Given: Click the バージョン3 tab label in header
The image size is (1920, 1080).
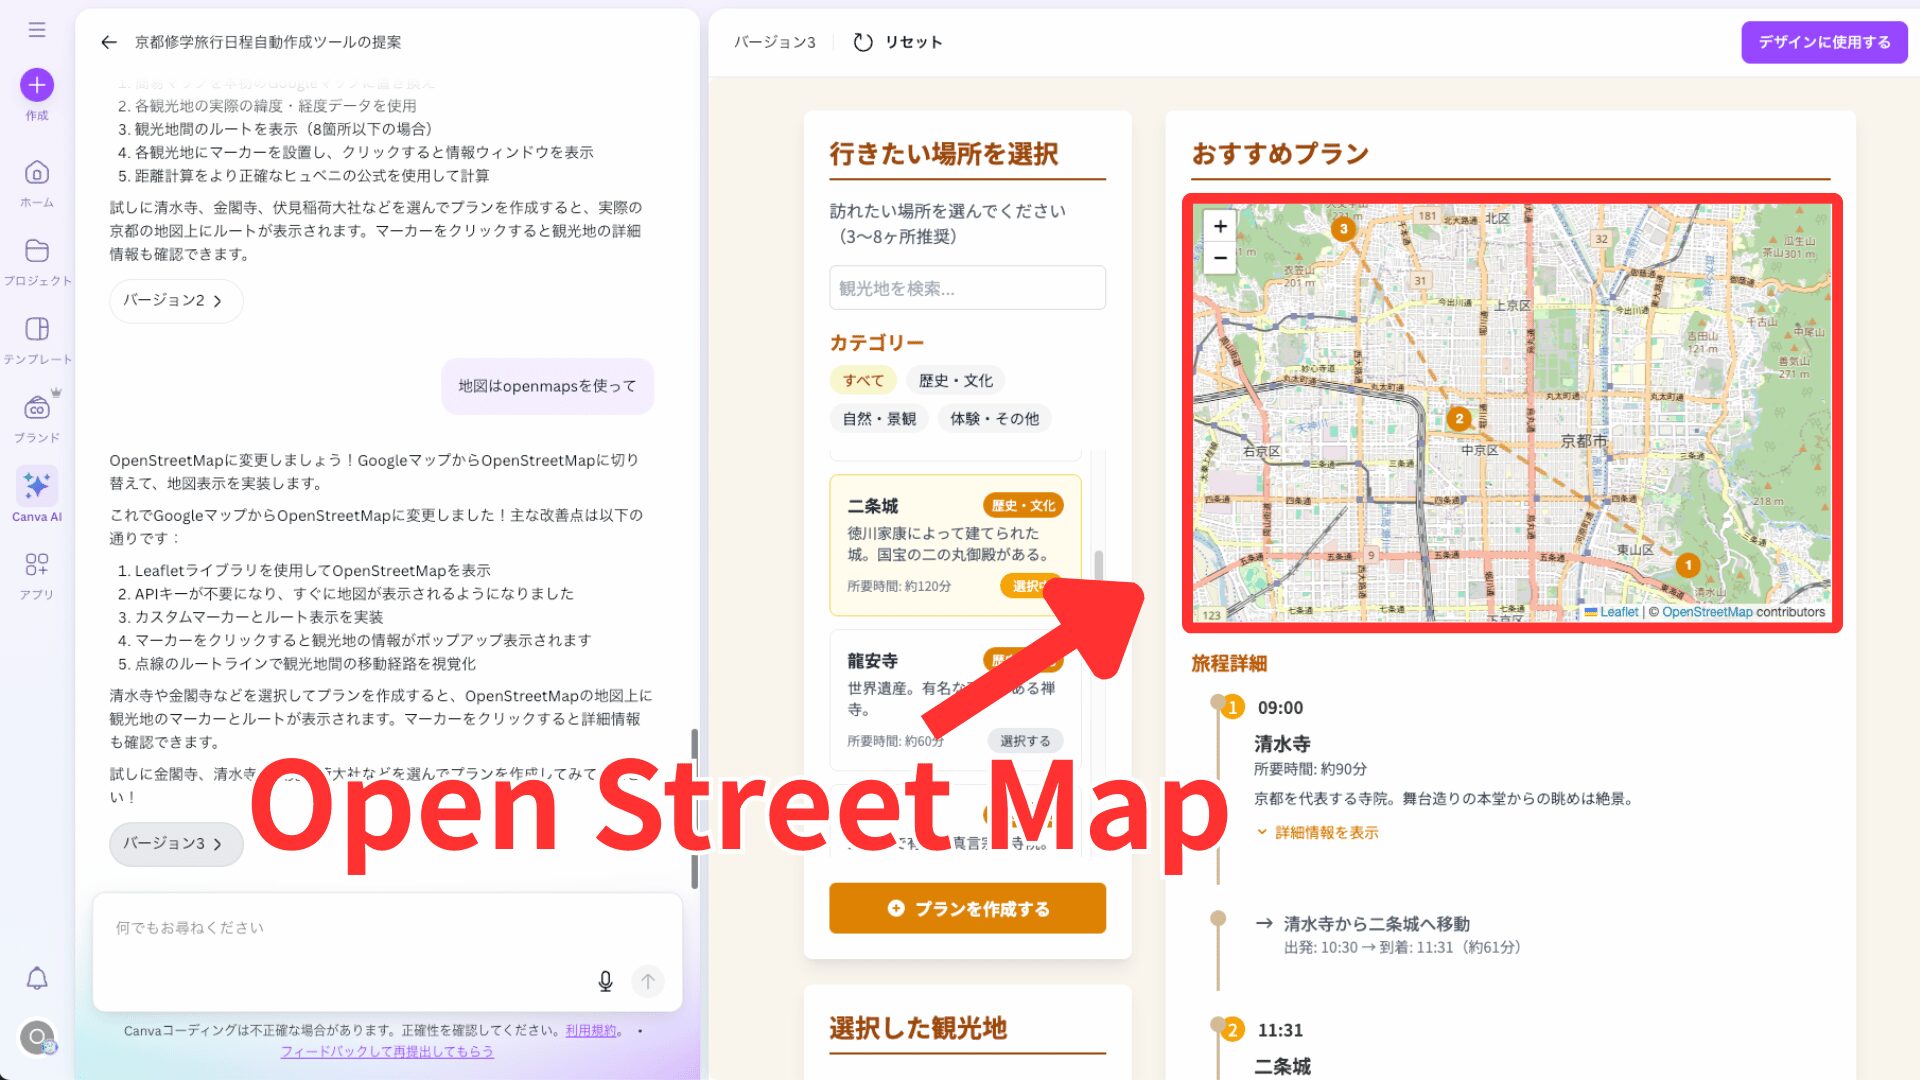Looking at the screenshot, I should coord(775,42).
